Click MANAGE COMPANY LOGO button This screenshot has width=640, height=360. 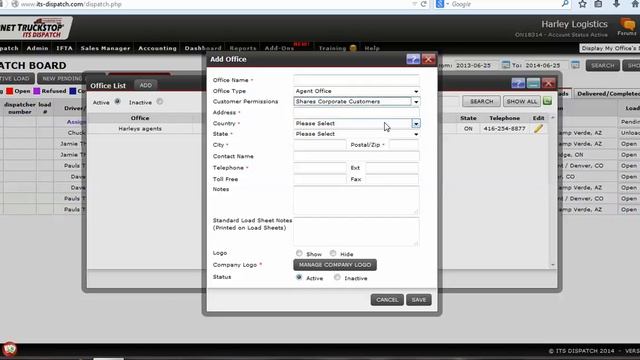335,265
